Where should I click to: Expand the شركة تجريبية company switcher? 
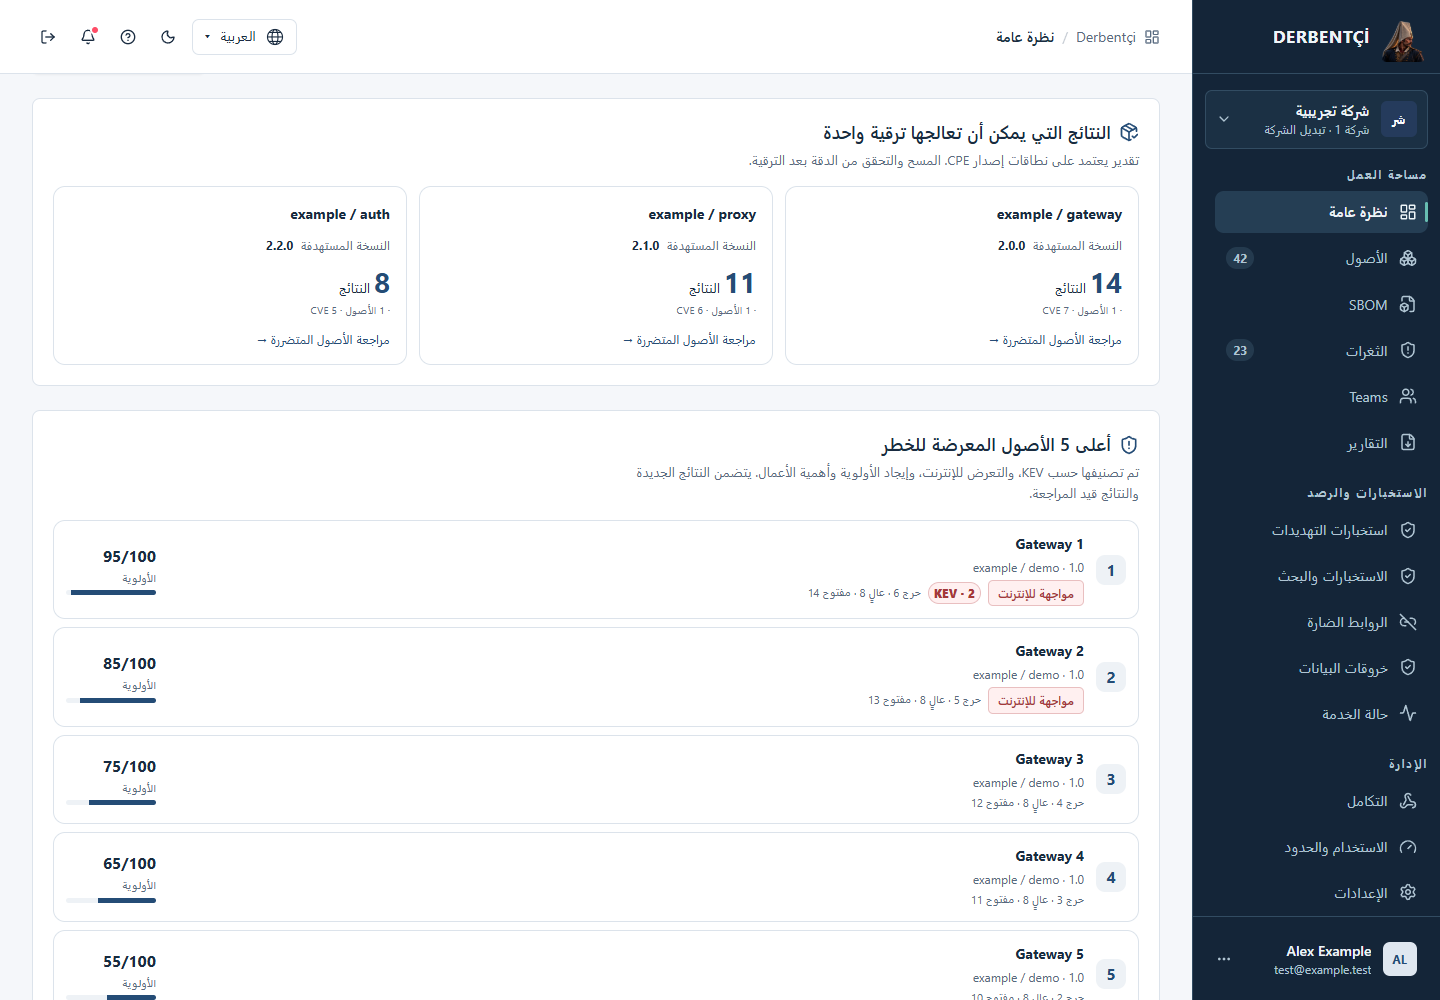click(1316, 120)
